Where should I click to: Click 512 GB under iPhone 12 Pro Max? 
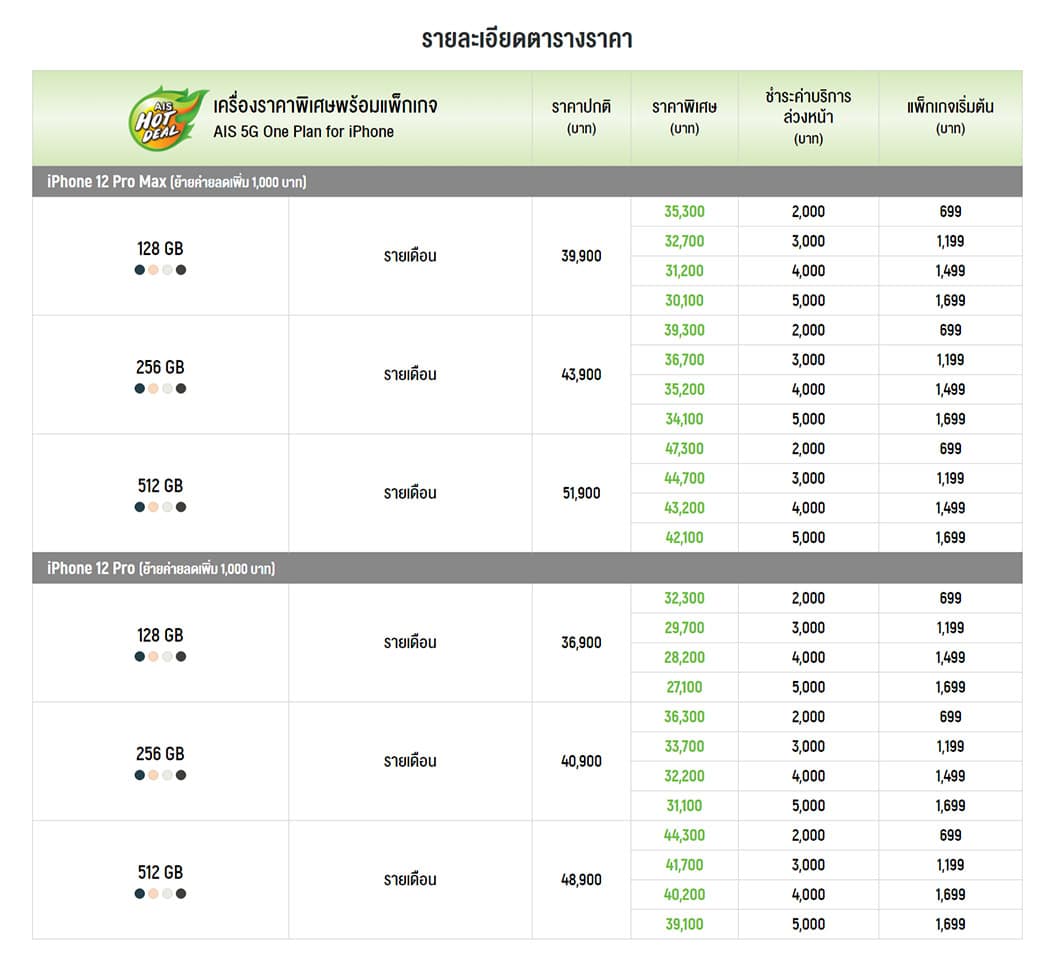click(x=160, y=486)
